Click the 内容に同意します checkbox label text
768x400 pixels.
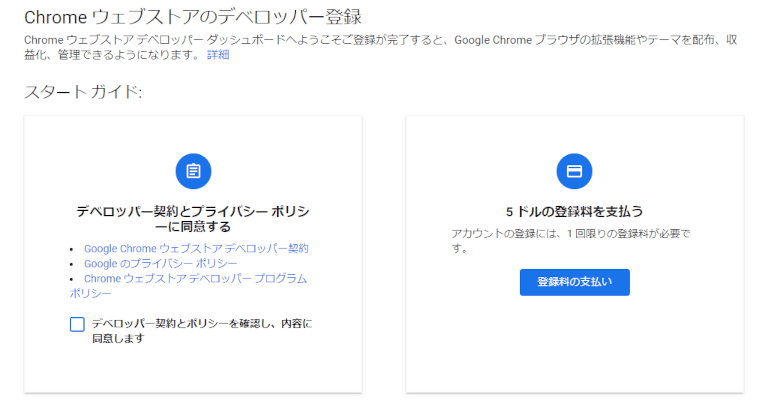(202, 331)
